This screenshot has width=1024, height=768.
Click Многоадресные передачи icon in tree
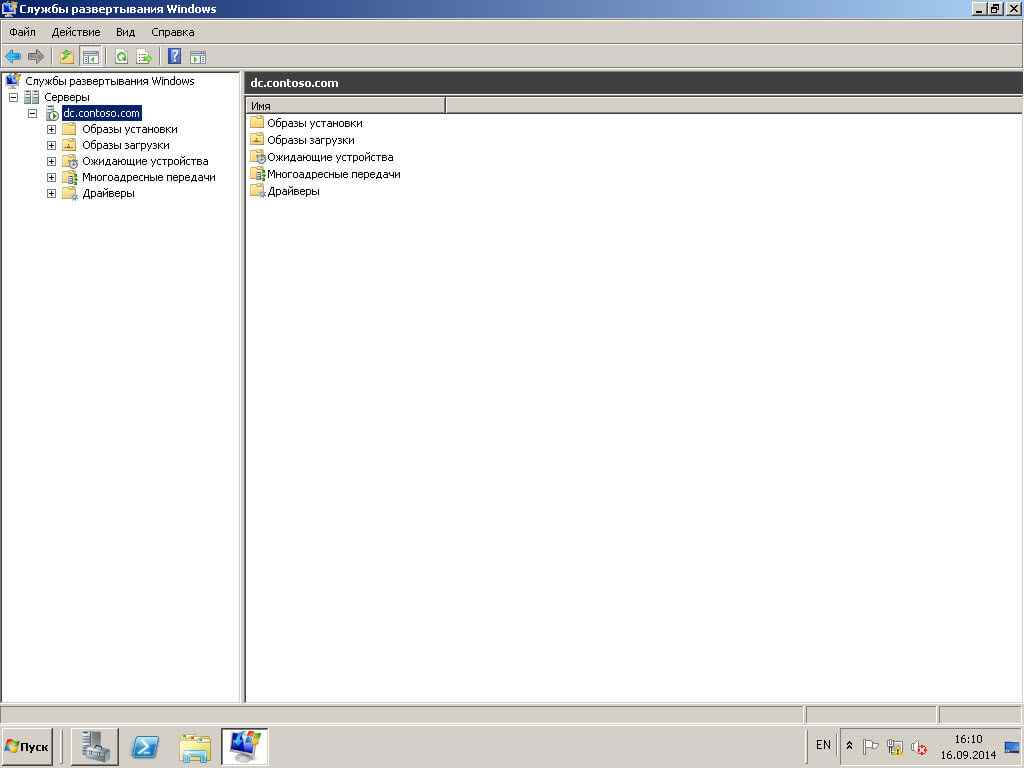tap(70, 177)
